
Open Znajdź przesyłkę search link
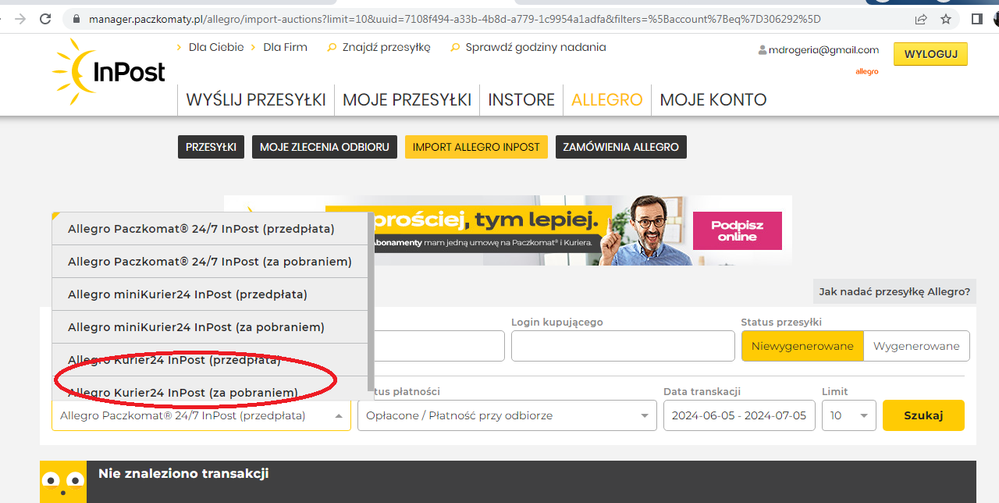[386, 47]
